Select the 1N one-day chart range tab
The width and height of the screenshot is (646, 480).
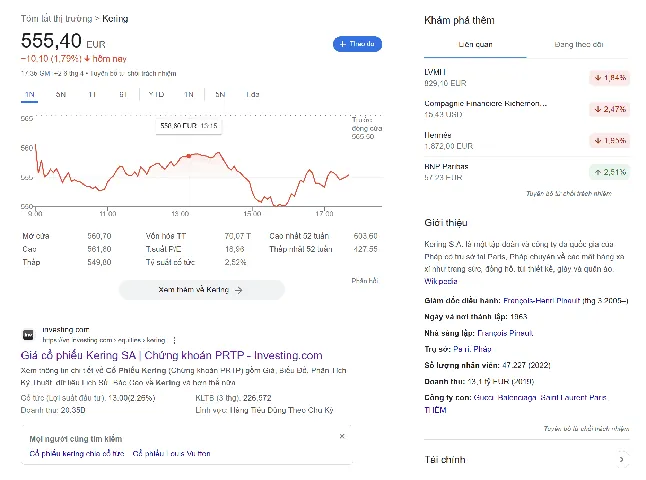[30, 94]
